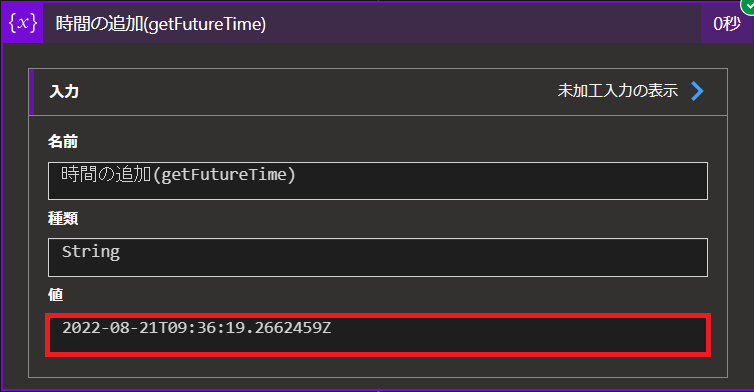Click the 名前 field containing 時間の追加(getFutureTime)
Image resolution: width=754 pixels, height=392 pixels.
pyautogui.click(x=377, y=181)
